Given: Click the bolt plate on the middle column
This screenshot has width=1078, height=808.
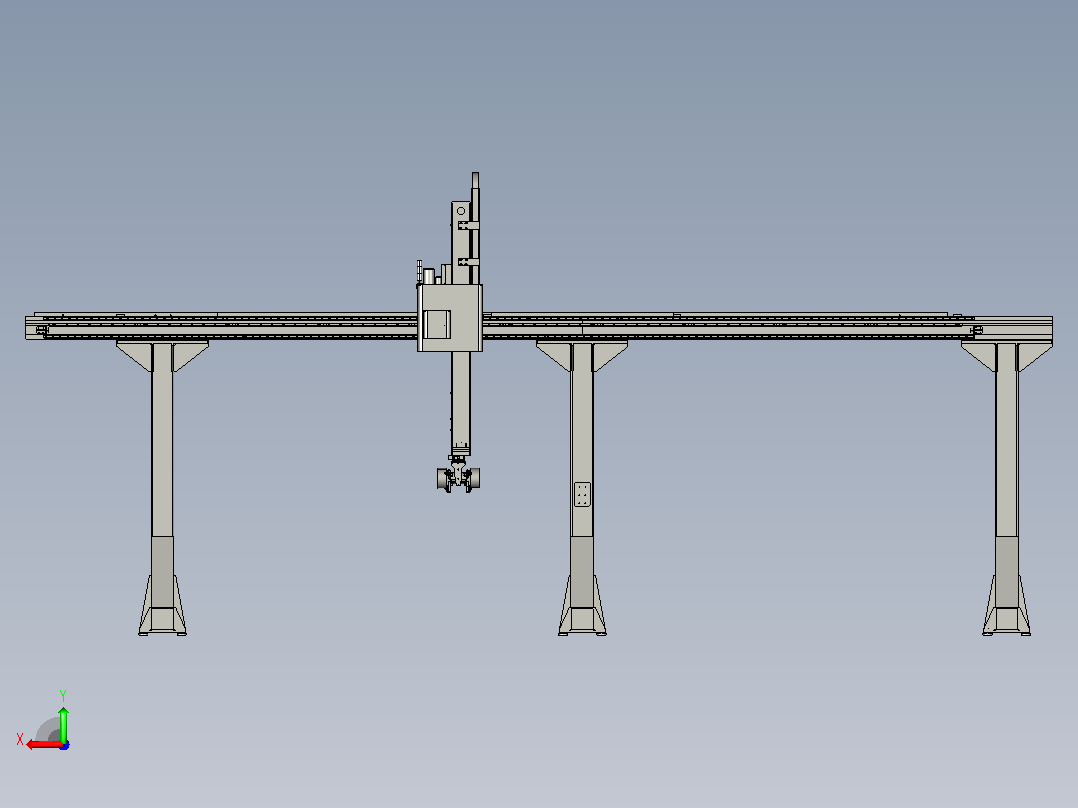Looking at the screenshot, I should (582, 494).
